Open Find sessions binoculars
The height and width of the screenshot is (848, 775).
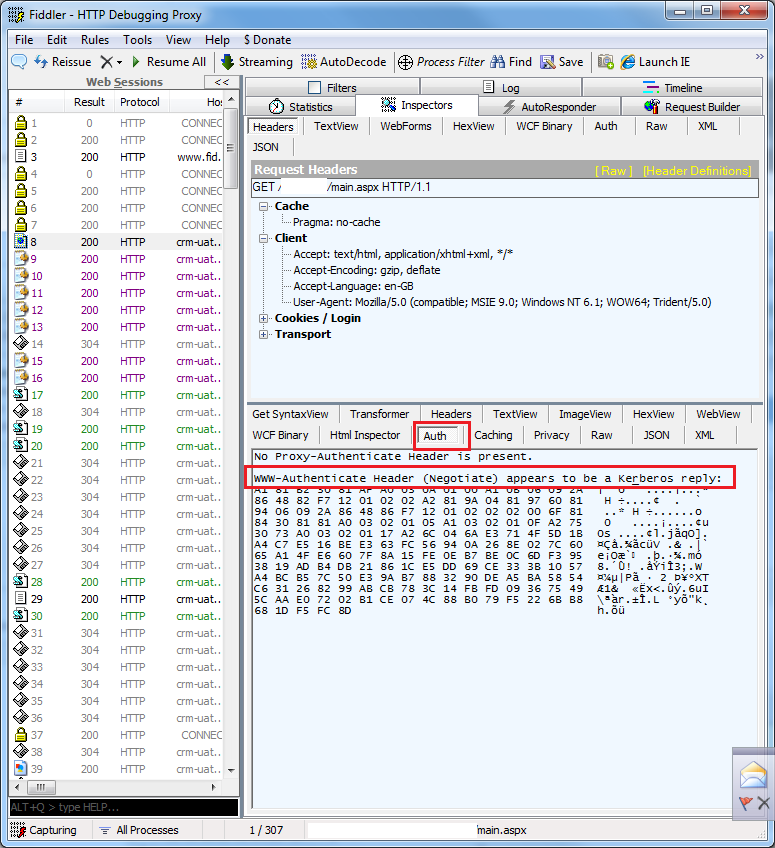(511, 62)
